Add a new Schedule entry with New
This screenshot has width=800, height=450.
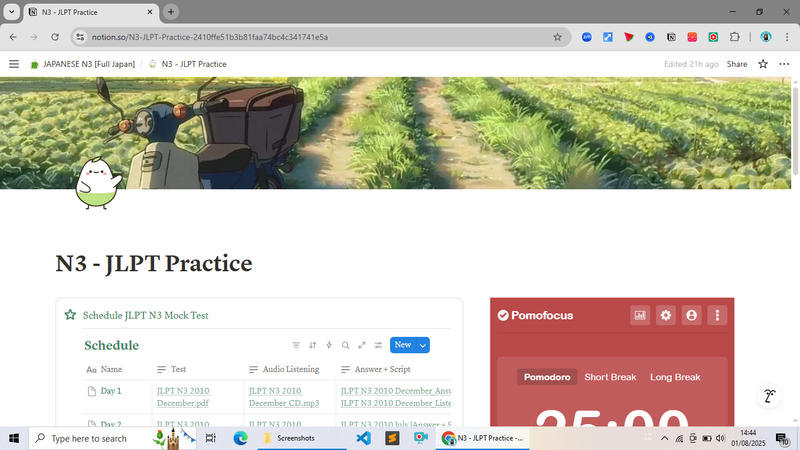pos(403,345)
